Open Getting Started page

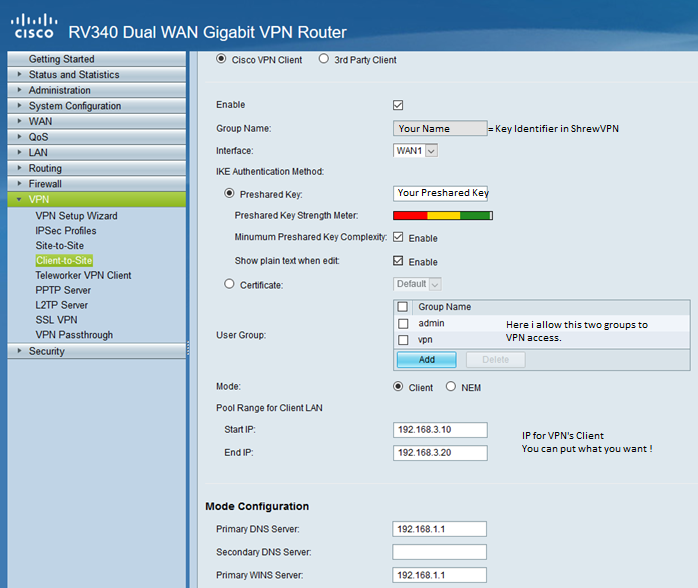(97, 59)
